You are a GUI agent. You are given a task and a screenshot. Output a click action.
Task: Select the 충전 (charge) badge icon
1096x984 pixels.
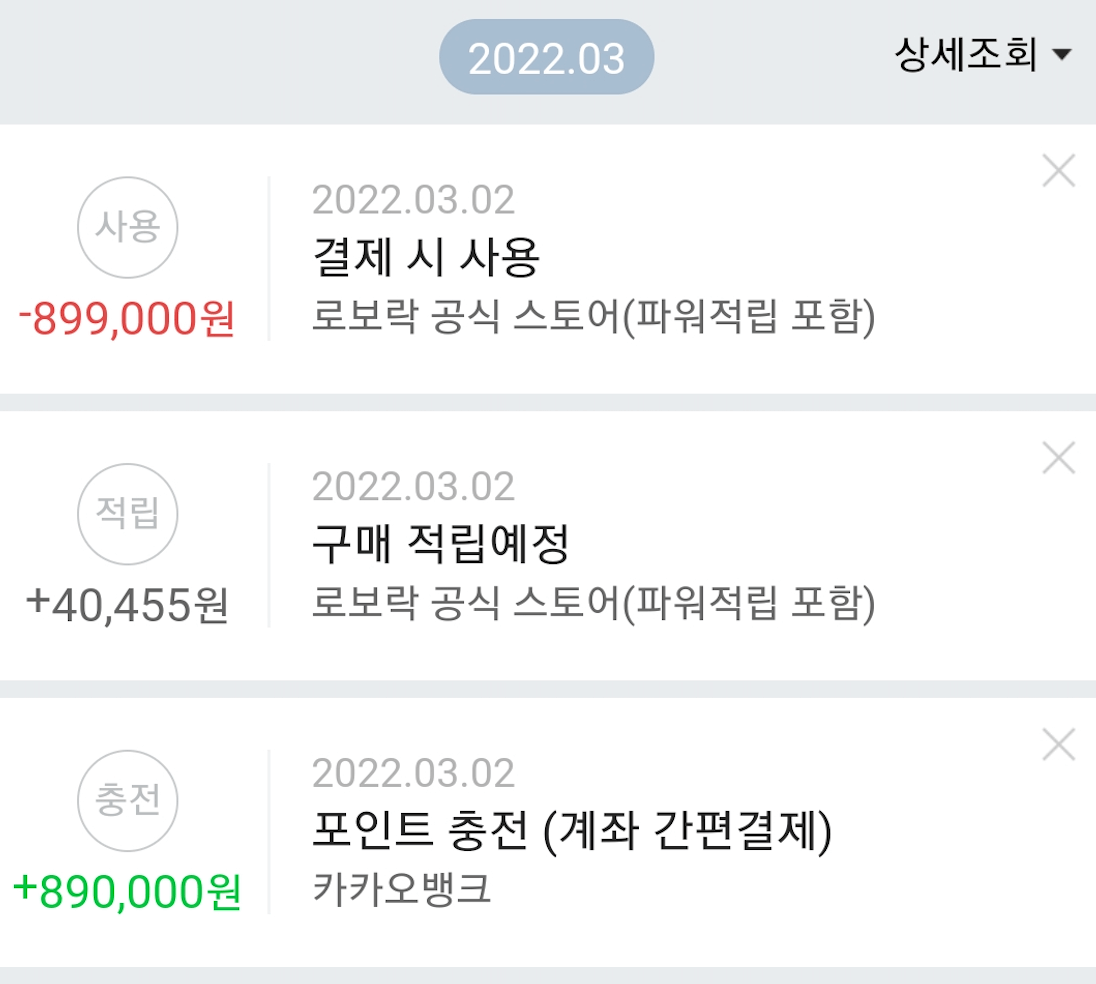(127, 800)
